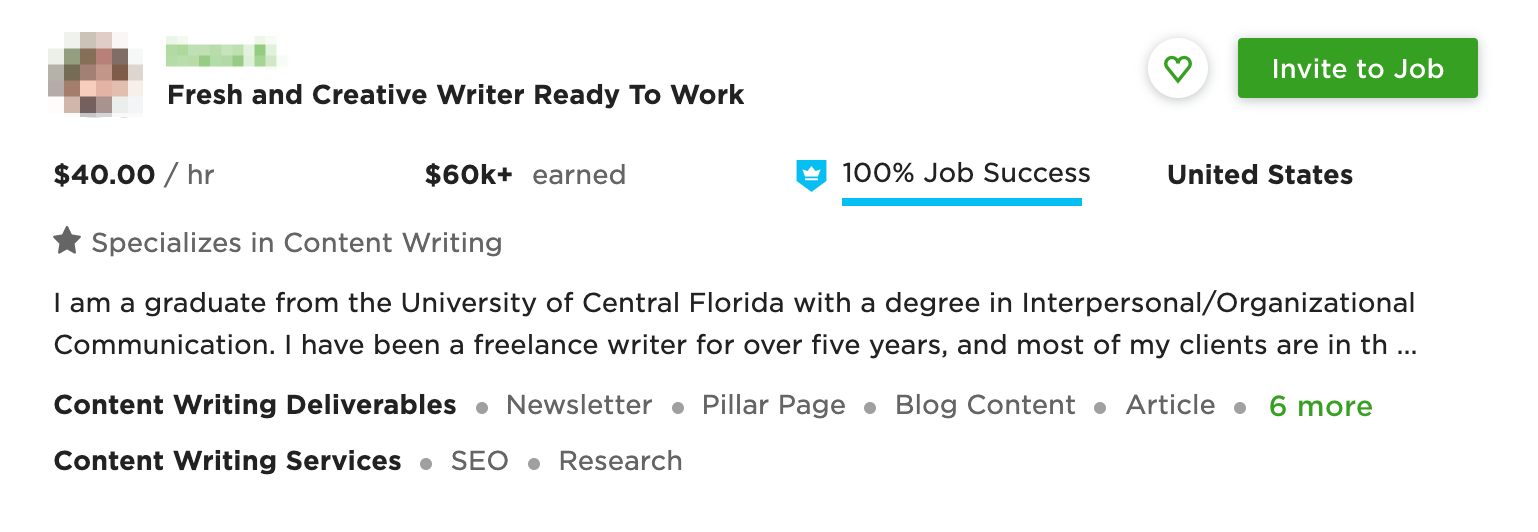Click the star icon beside Specializes
Viewport: 1538px width, 532px height.
click(67, 241)
